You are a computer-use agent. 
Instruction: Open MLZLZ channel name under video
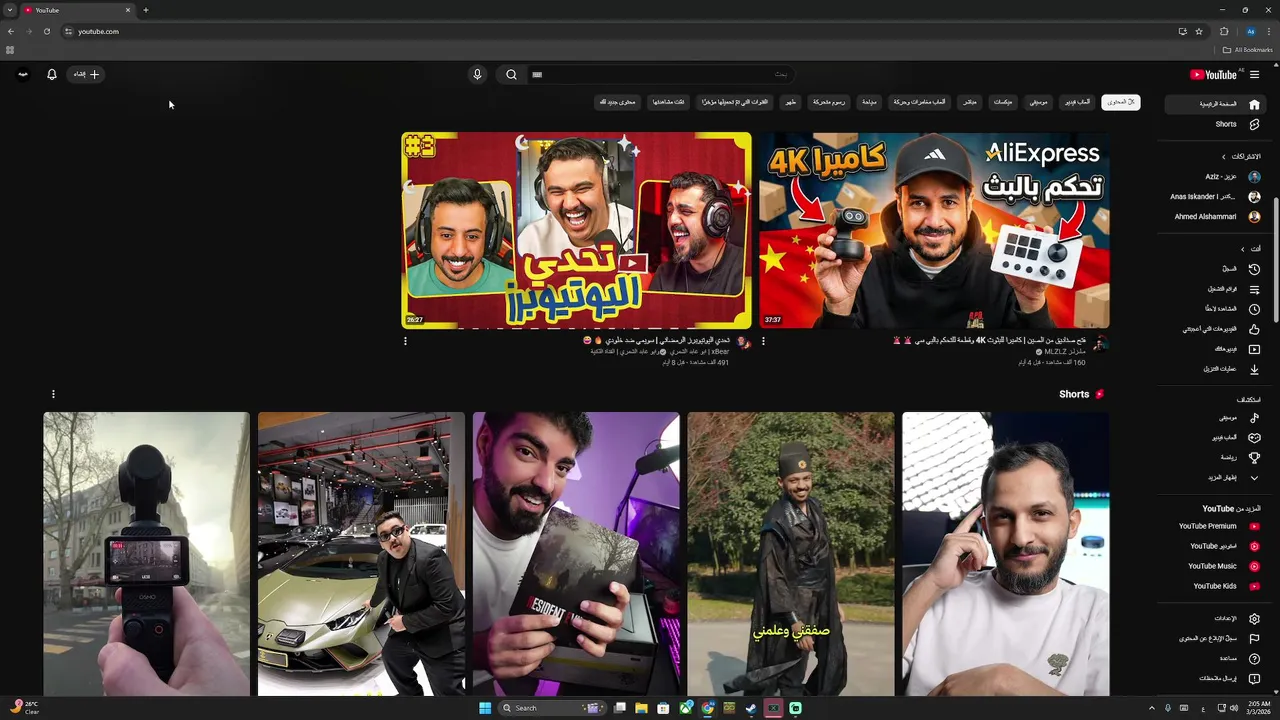tap(1064, 352)
